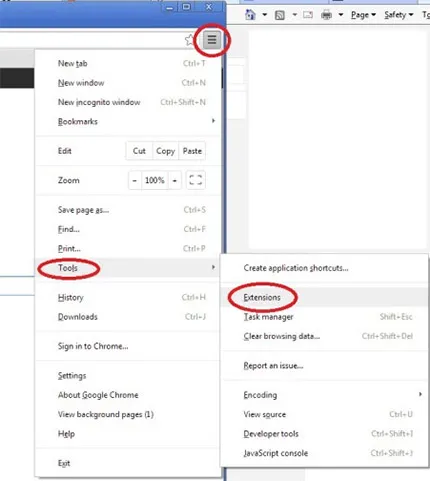Click the 100% zoom value
This screenshot has height=481, width=430.
click(155, 180)
